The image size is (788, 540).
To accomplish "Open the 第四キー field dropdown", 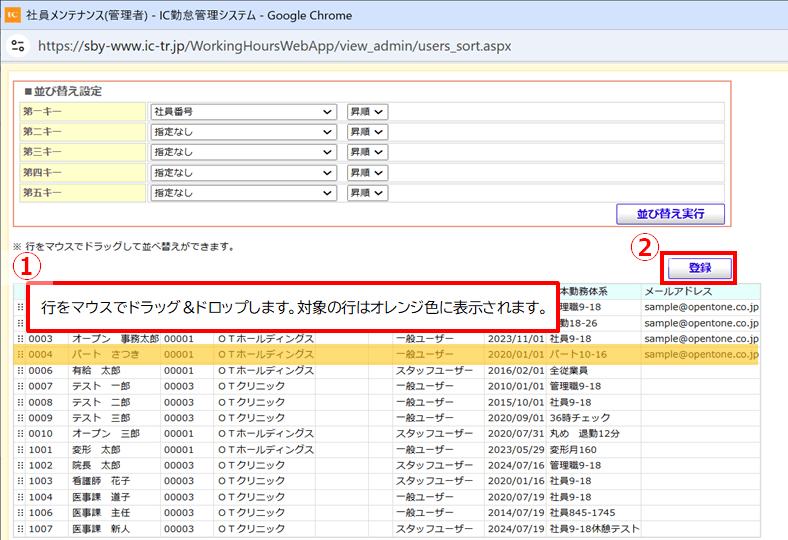I will (243, 172).
